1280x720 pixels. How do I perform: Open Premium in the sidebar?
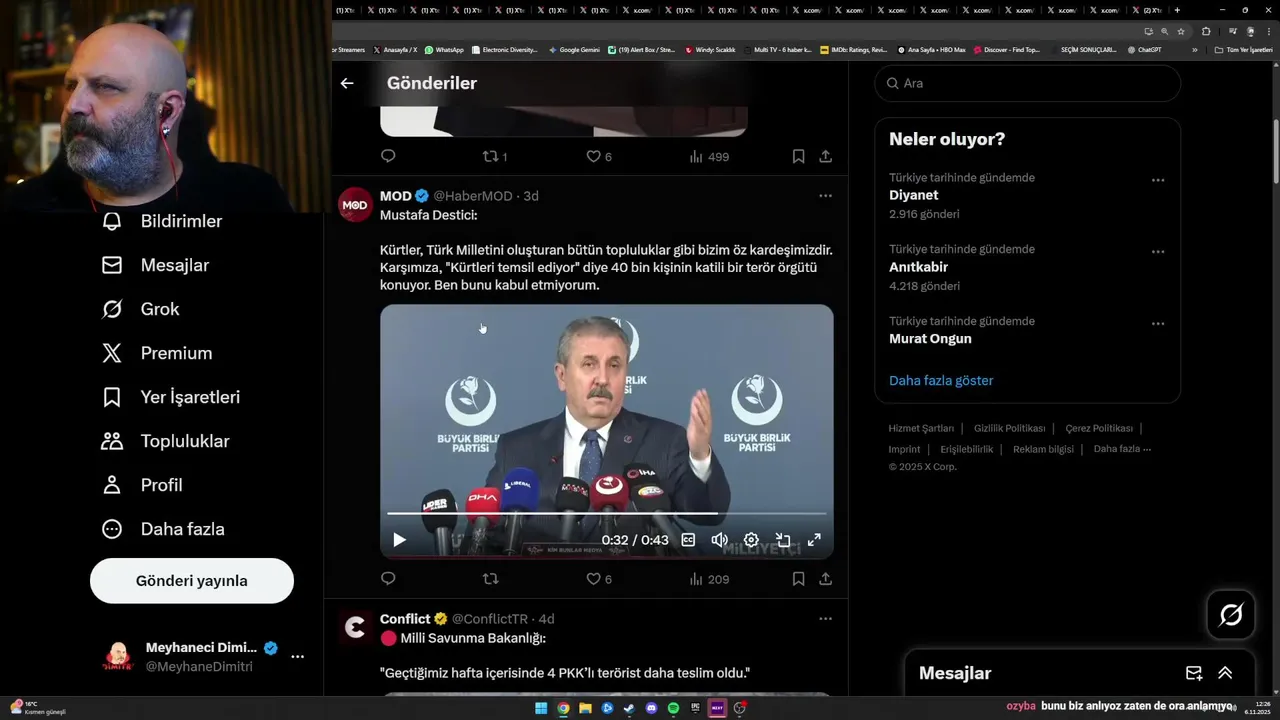click(x=157, y=353)
